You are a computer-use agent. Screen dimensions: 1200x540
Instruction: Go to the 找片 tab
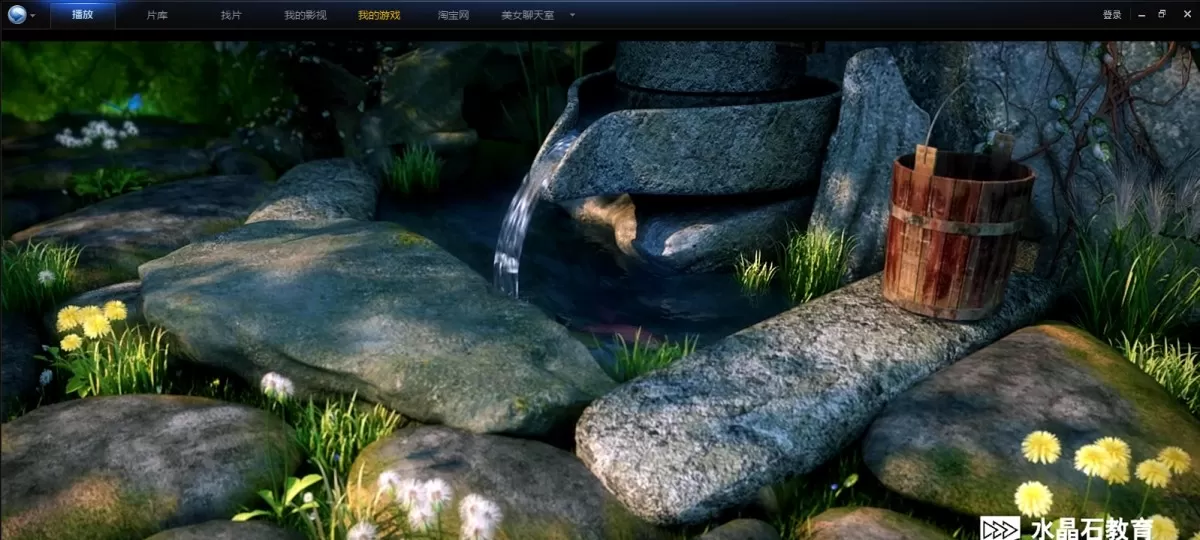231,15
